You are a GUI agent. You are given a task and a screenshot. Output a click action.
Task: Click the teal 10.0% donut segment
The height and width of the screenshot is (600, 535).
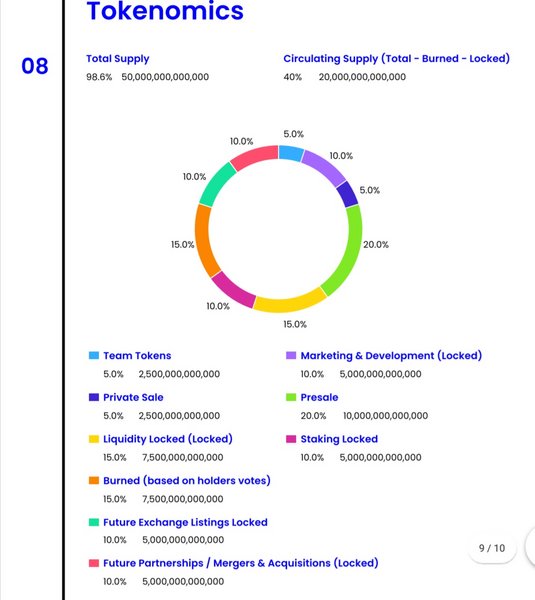(x=217, y=184)
